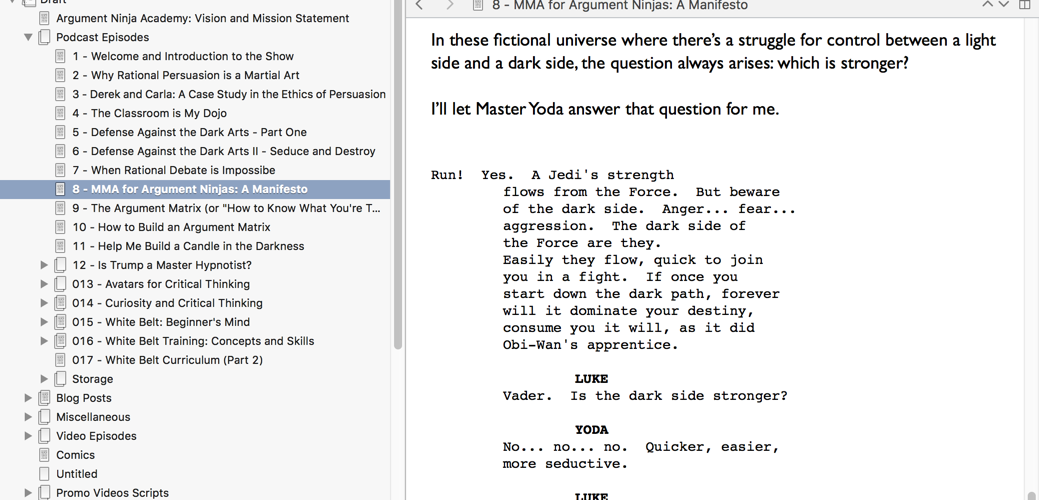The width and height of the screenshot is (1039, 500).
Task: Click the Storage folder icon
Action: click(61, 379)
